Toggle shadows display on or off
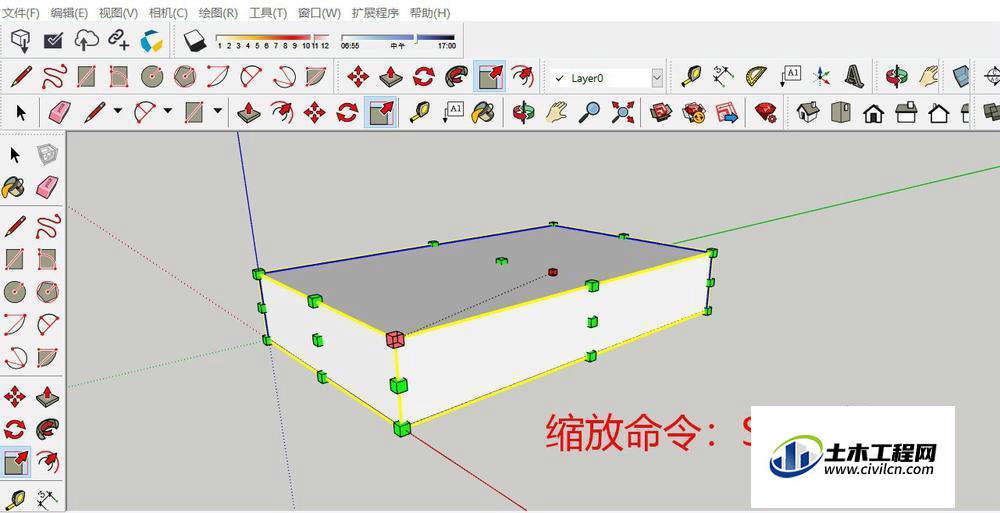 pyautogui.click(x=195, y=41)
